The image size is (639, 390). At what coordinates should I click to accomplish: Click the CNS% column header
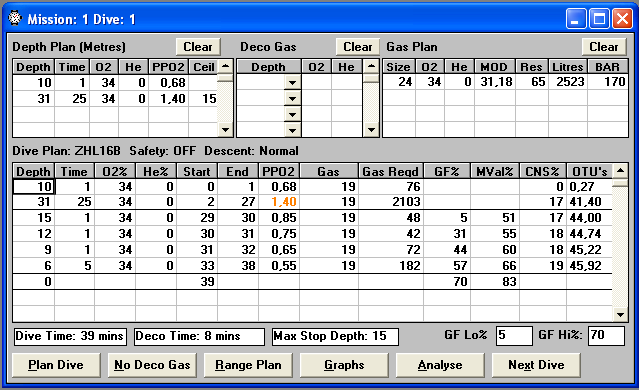point(542,172)
